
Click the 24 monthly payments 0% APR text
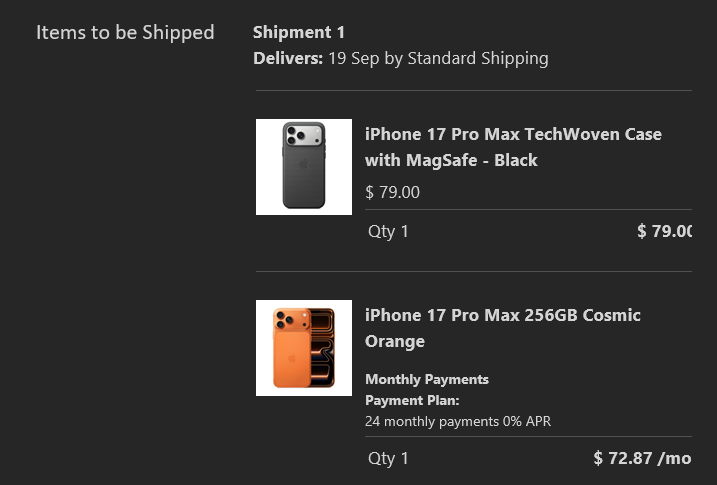coord(458,421)
